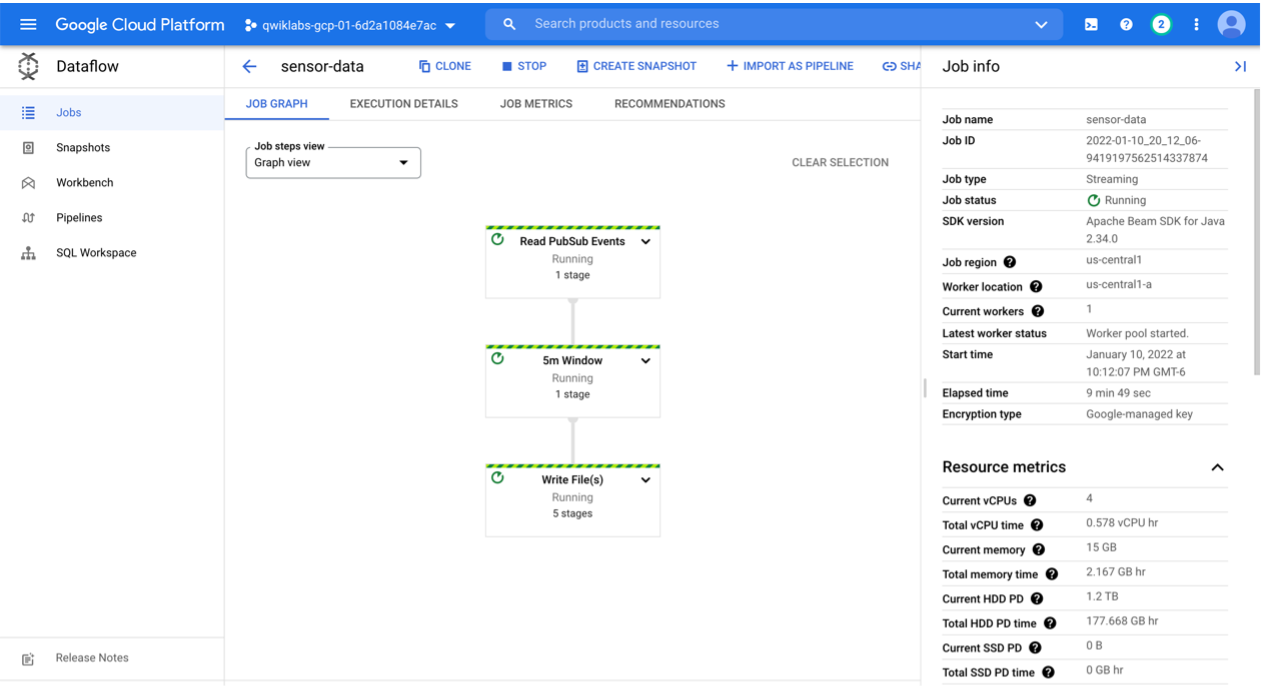Click help icon next to Total SSD PD time
Screen dimensions: 1265x690
(1048, 672)
